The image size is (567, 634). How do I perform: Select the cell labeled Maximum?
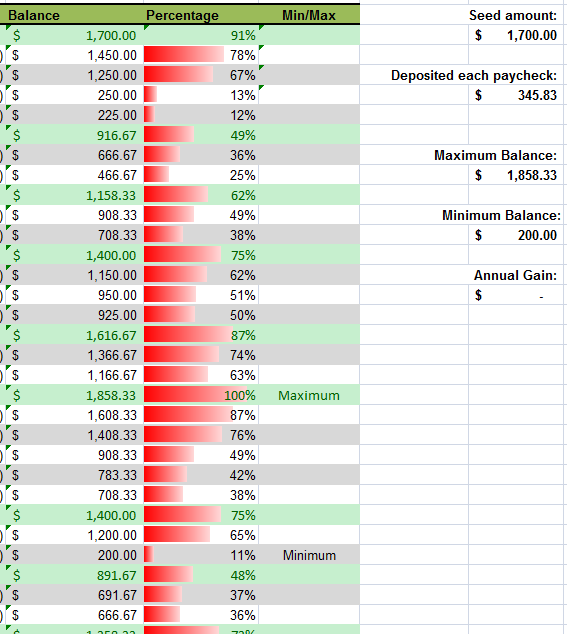coord(309,395)
